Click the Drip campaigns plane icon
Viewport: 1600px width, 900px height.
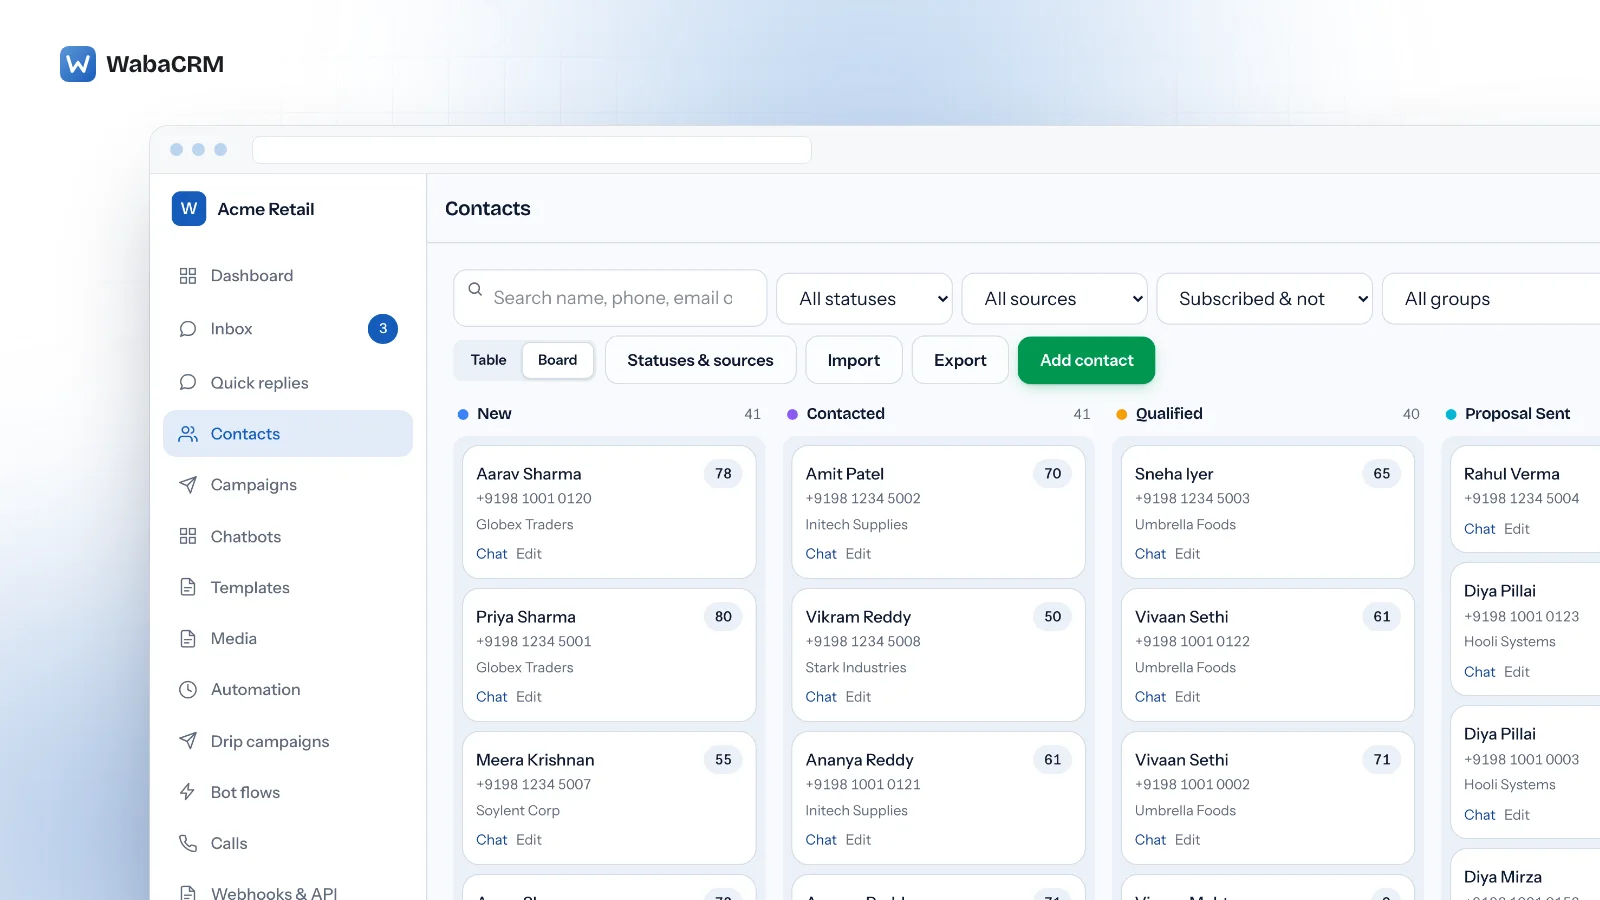(x=188, y=741)
